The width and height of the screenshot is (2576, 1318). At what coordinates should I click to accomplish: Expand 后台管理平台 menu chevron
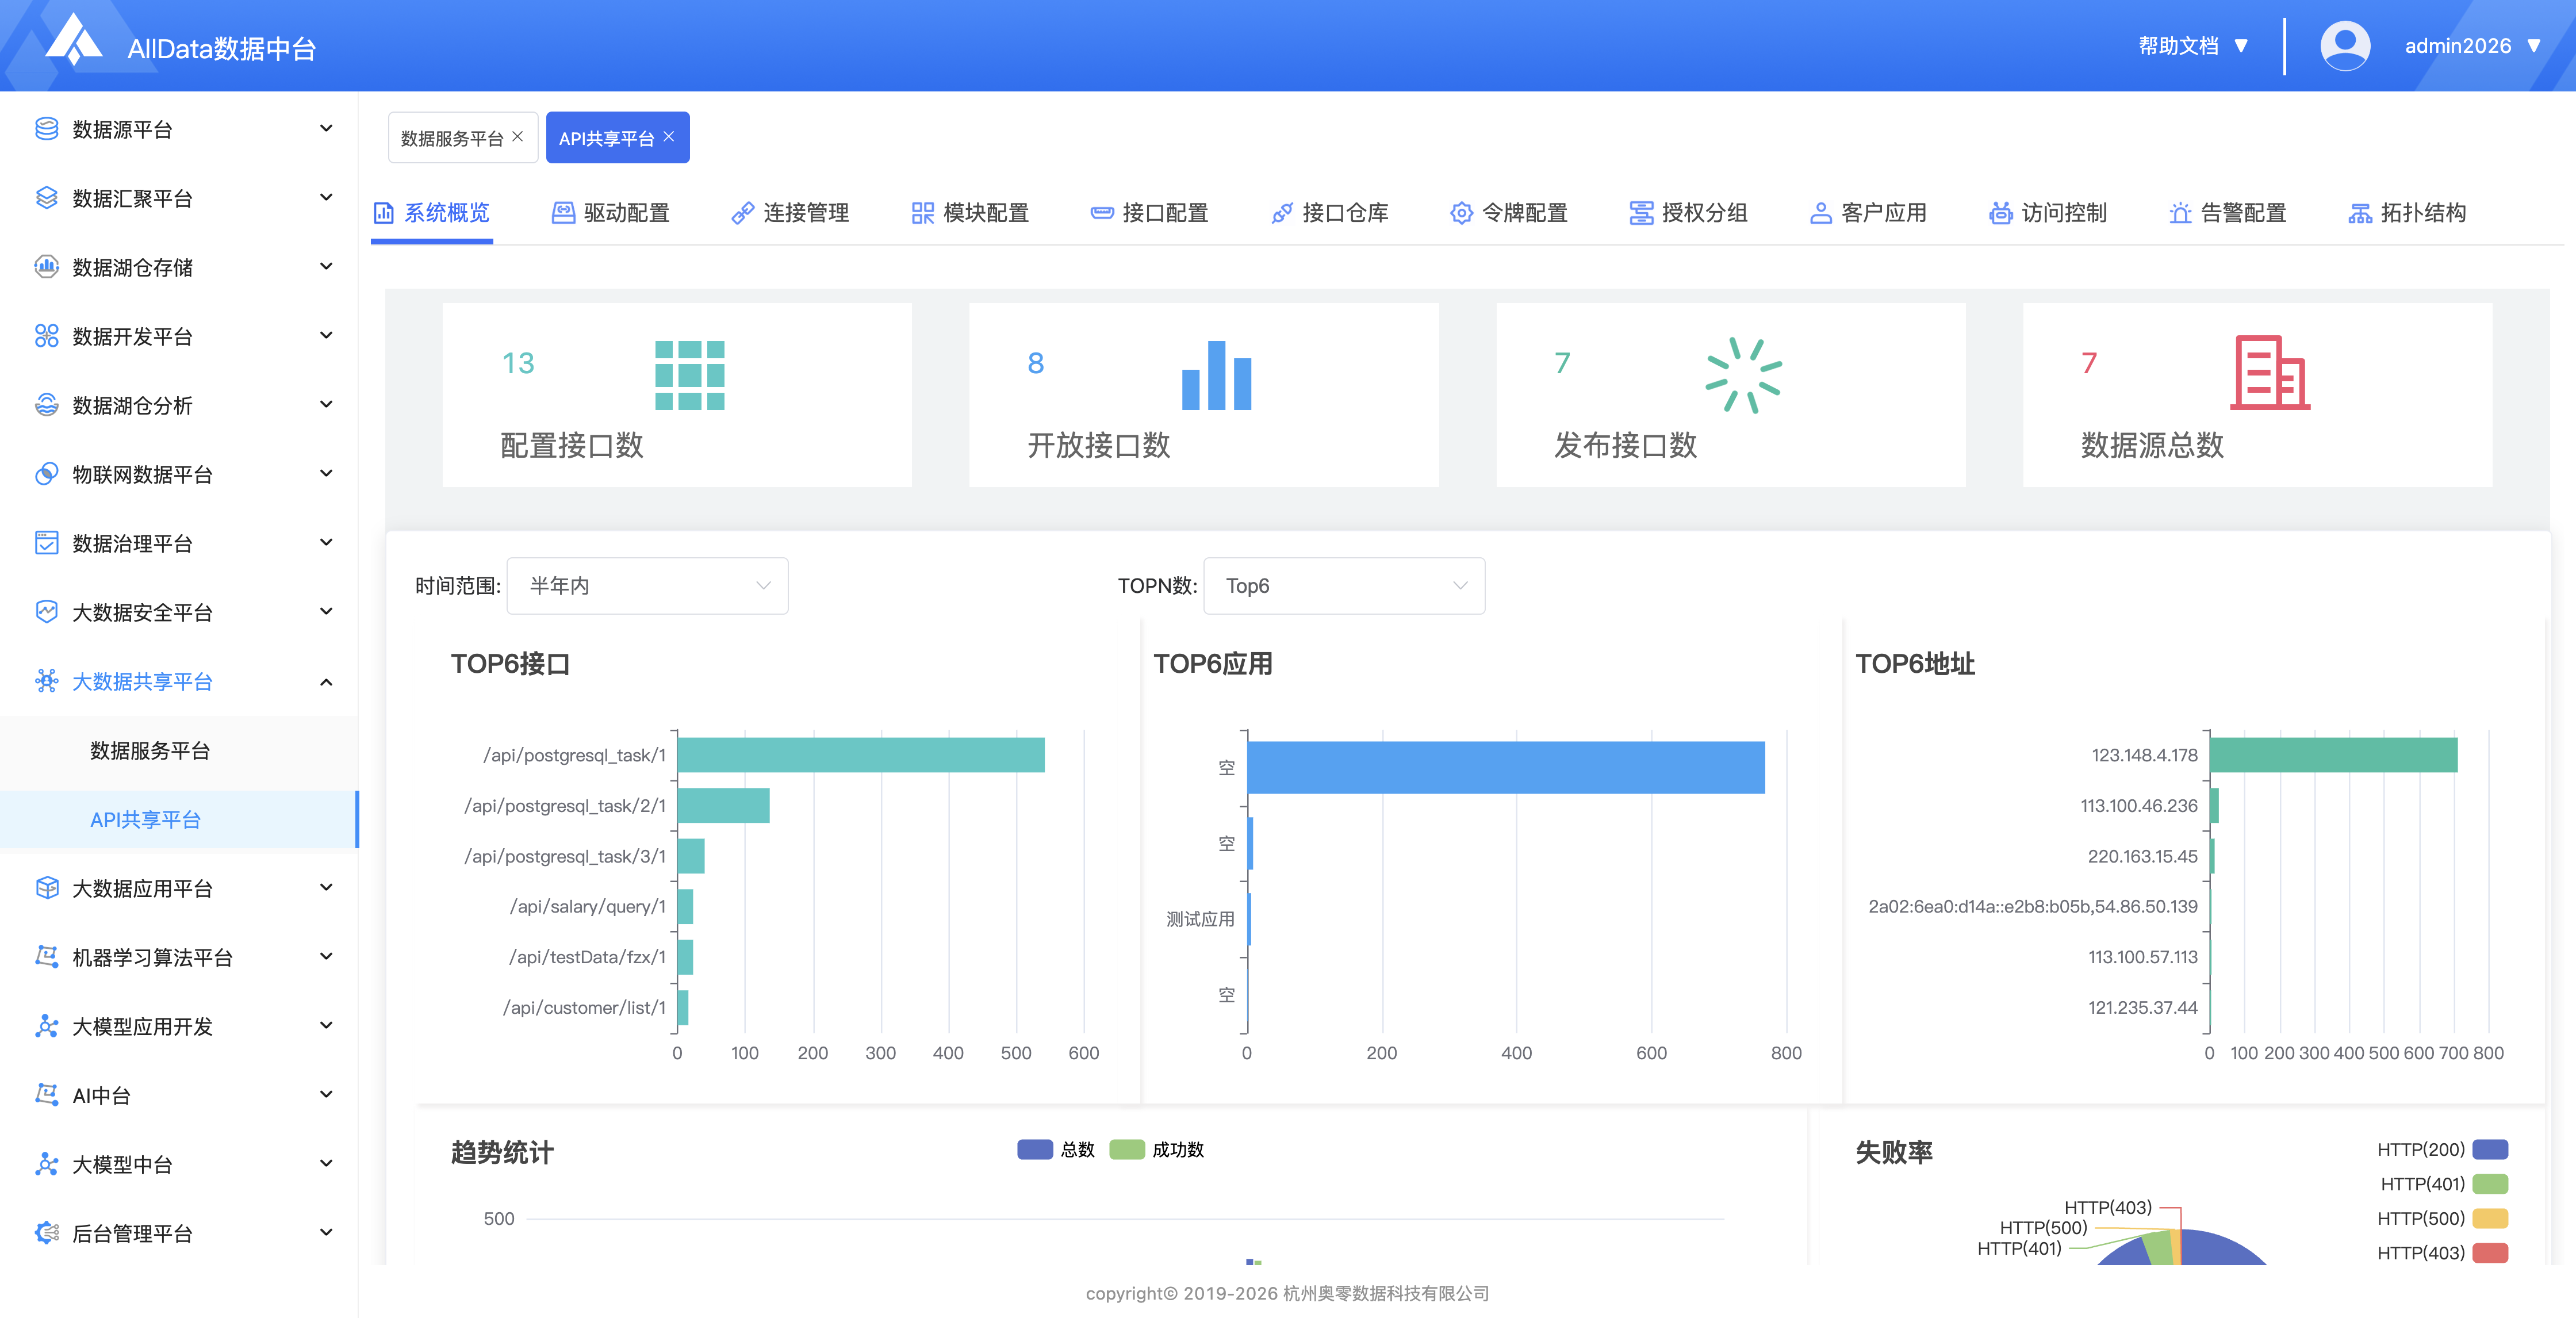326,1233
